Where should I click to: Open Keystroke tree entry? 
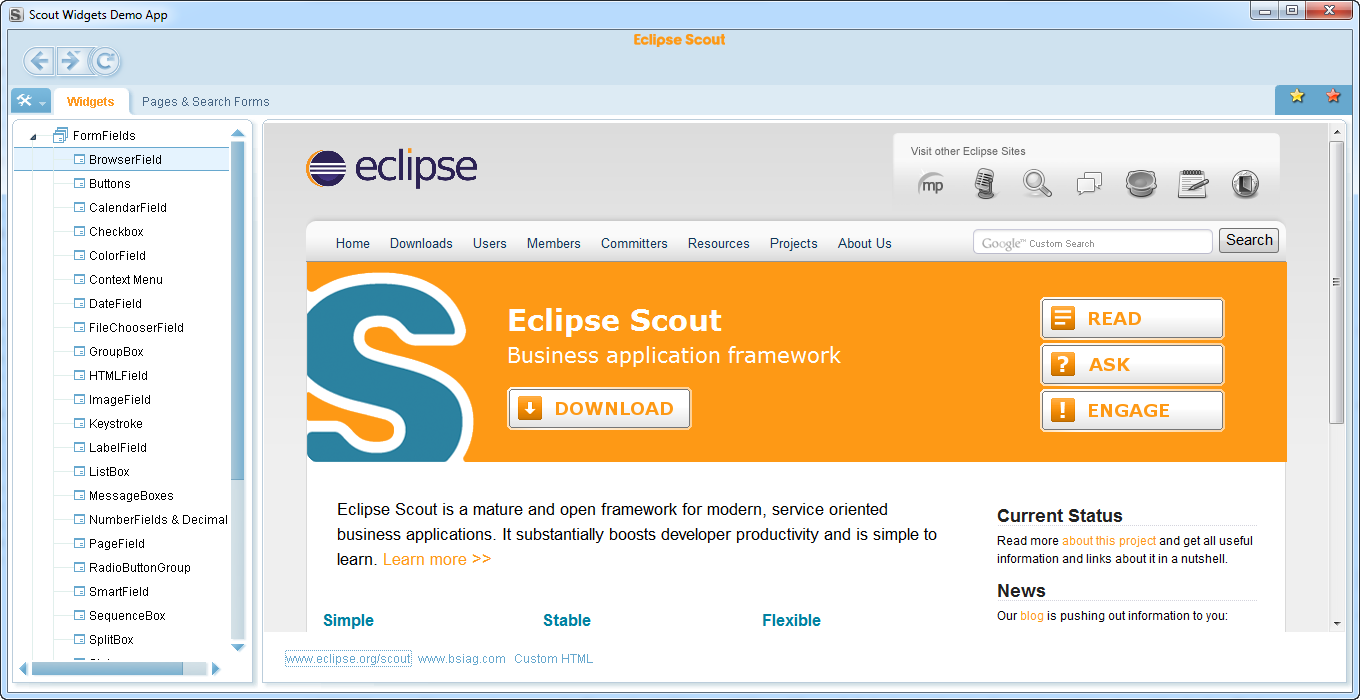pyautogui.click(x=116, y=423)
